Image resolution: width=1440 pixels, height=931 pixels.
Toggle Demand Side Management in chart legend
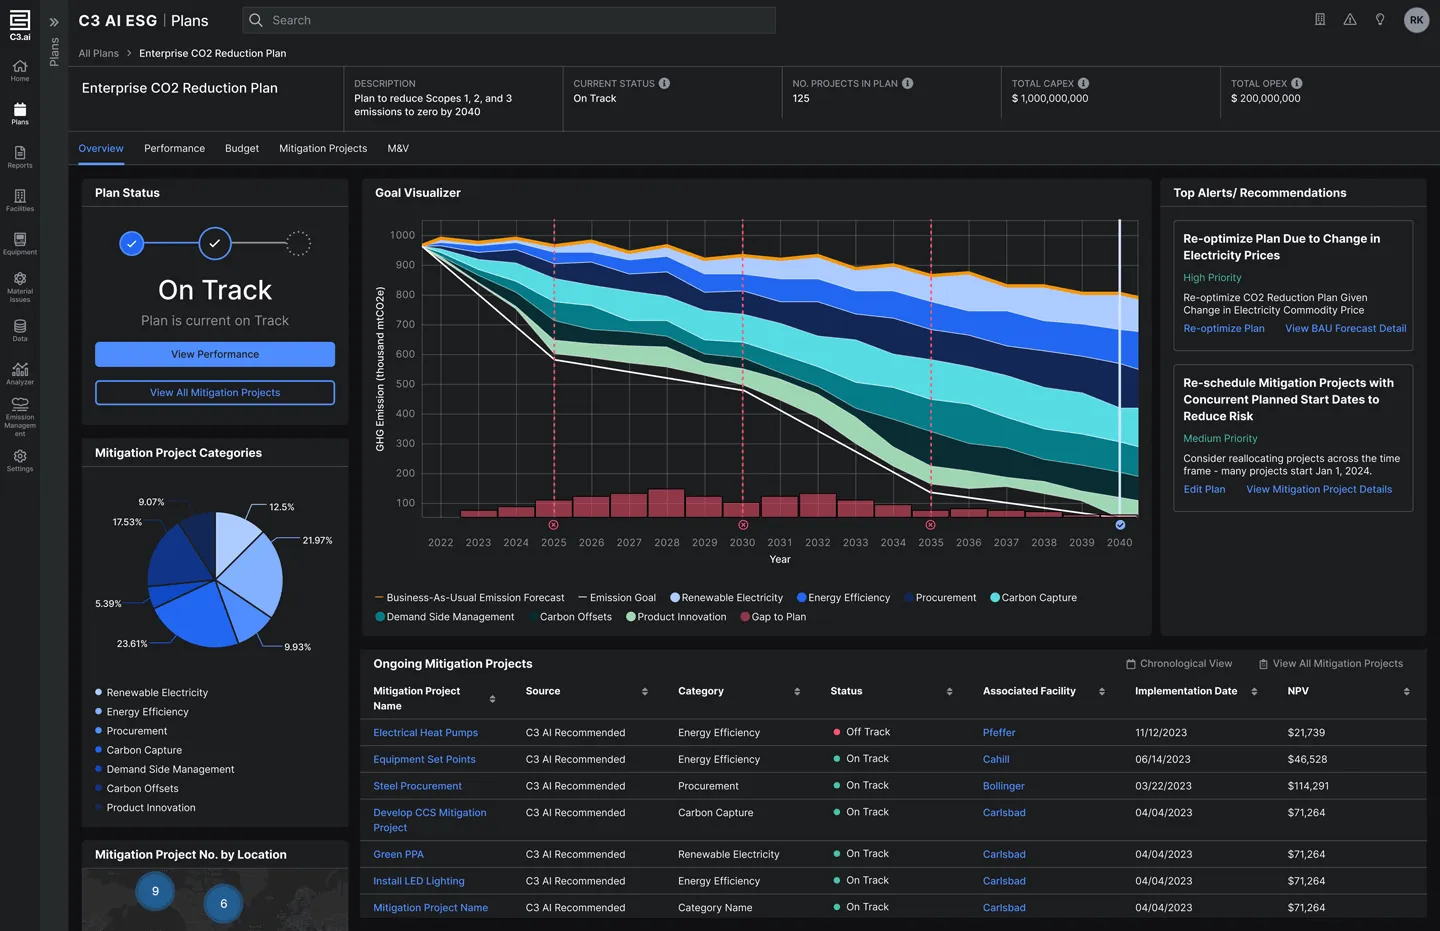click(444, 617)
